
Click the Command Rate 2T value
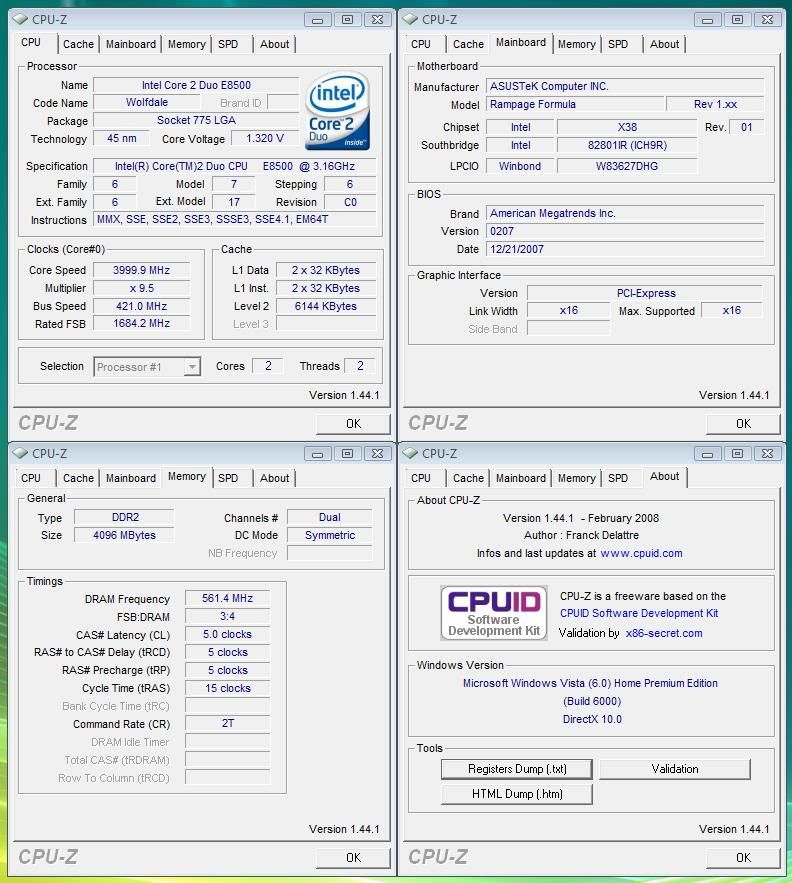(x=228, y=723)
